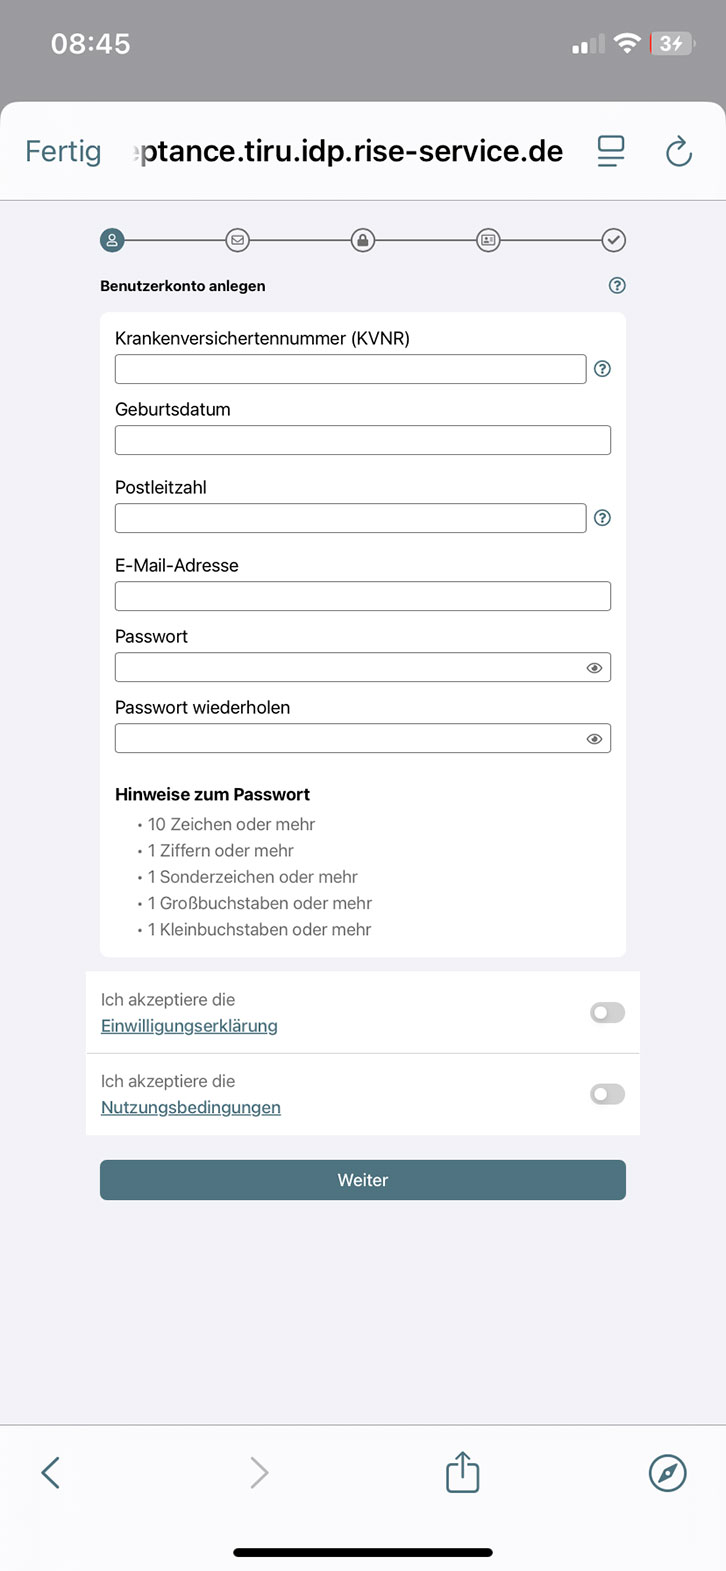This screenshot has height=1571, width=726.
Task: Click the ID card step icon
Action: tap(488, 240)
